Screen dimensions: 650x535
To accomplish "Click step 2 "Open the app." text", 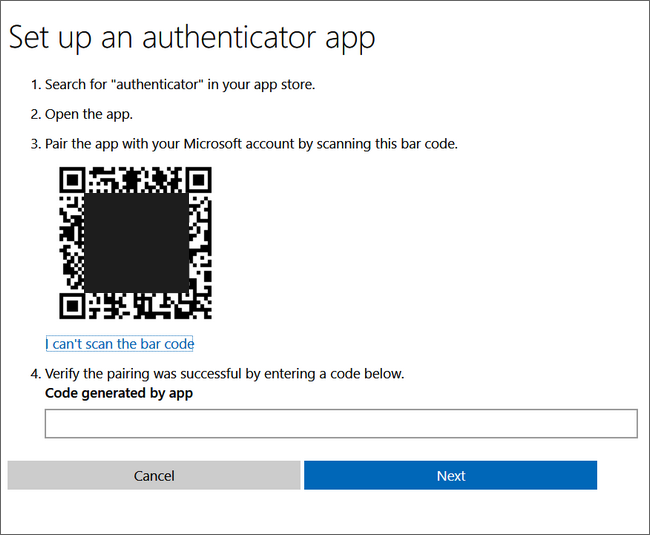I will click(89, 114).
